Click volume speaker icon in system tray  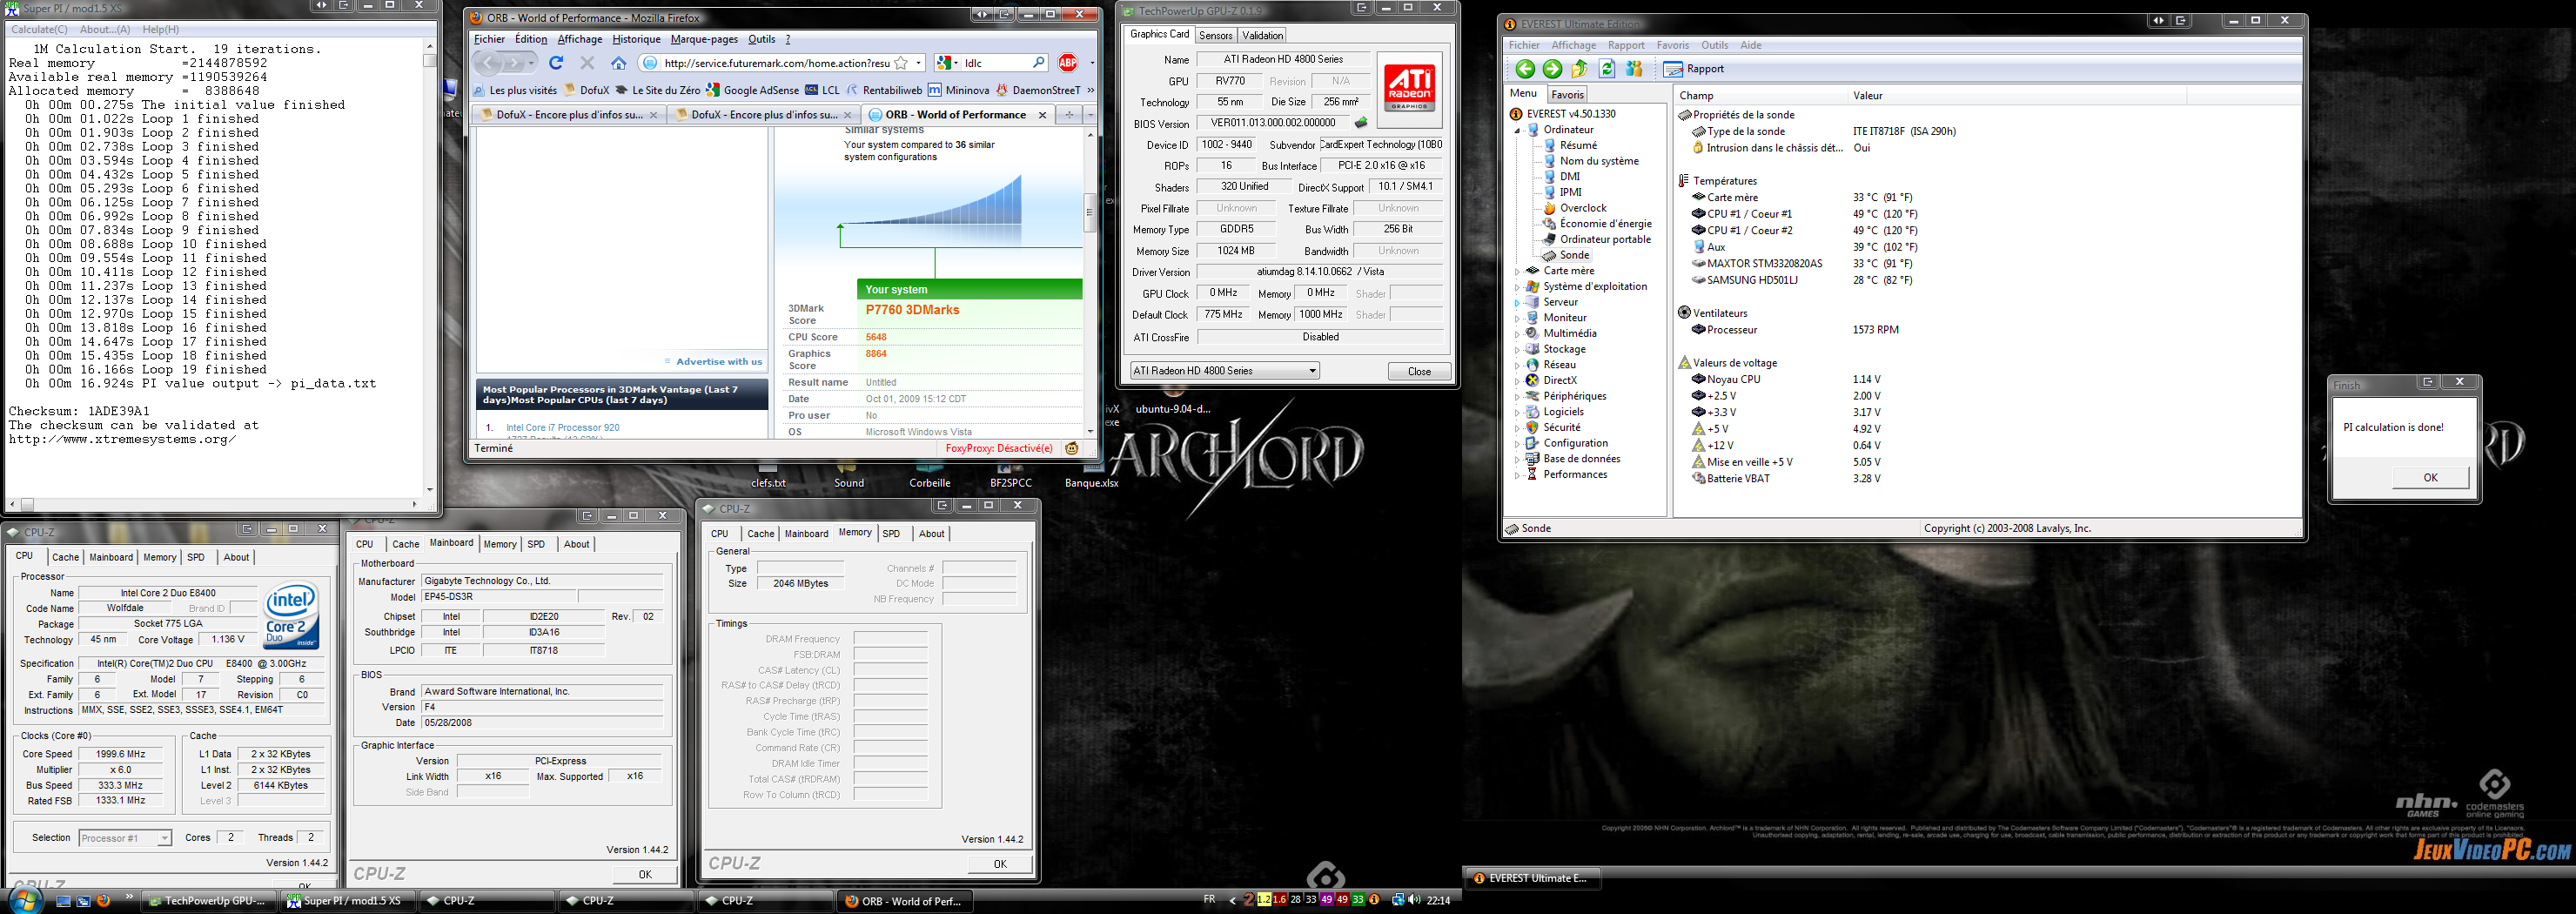[1414, 900]
